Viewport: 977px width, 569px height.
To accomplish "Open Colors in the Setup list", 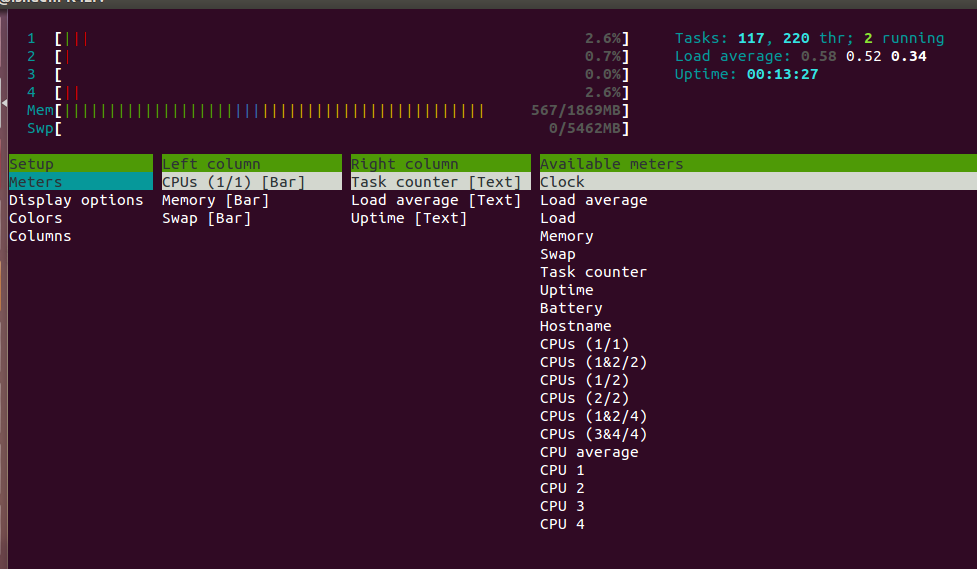I will (x=36, y=218).
